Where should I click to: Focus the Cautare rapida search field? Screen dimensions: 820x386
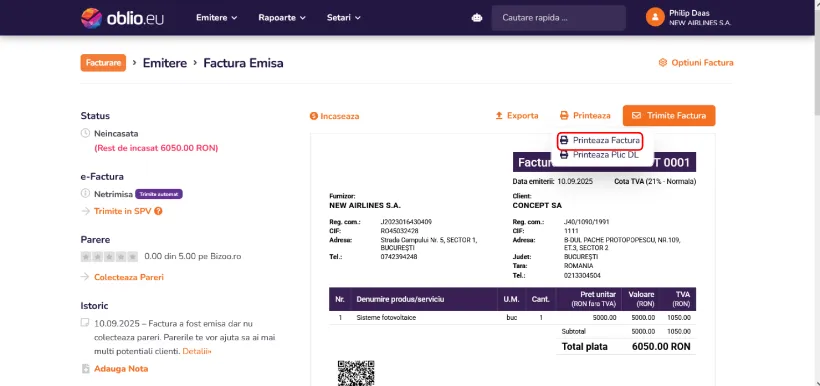click(559, 18)
